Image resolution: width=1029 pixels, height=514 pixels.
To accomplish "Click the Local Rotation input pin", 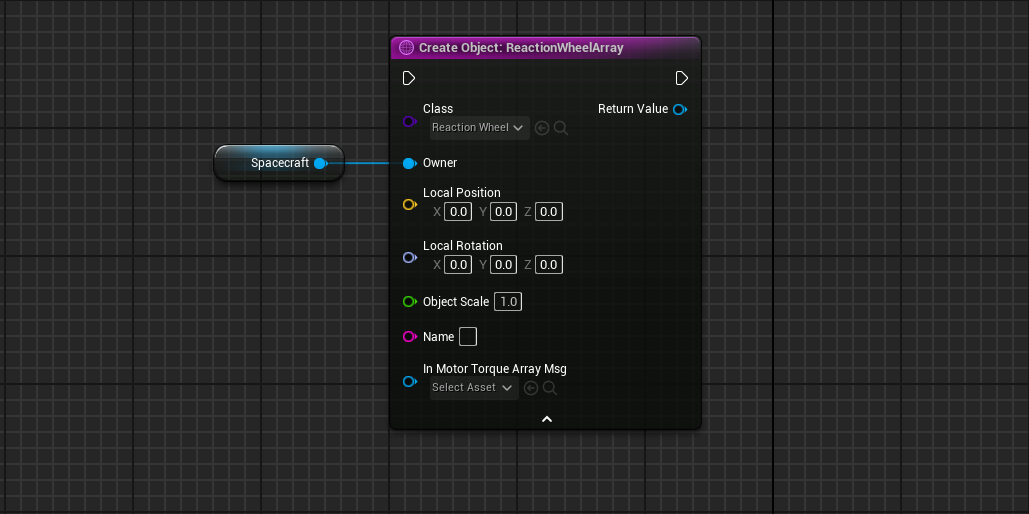I will 408,257.
